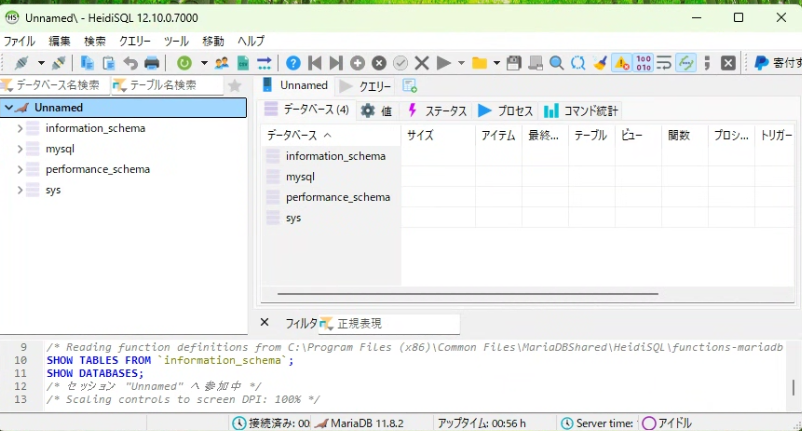Toggle the word wrap icon
This screenshot has height=431, width=802.
(664, 63)
